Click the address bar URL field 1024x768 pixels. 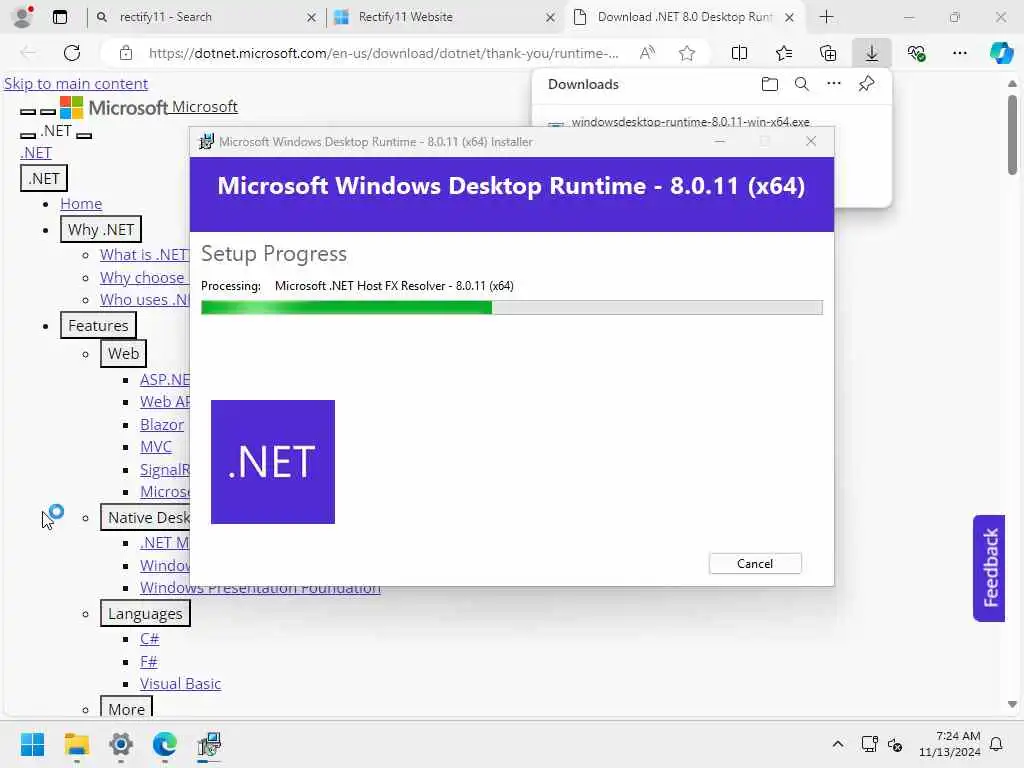coord(383,53)
